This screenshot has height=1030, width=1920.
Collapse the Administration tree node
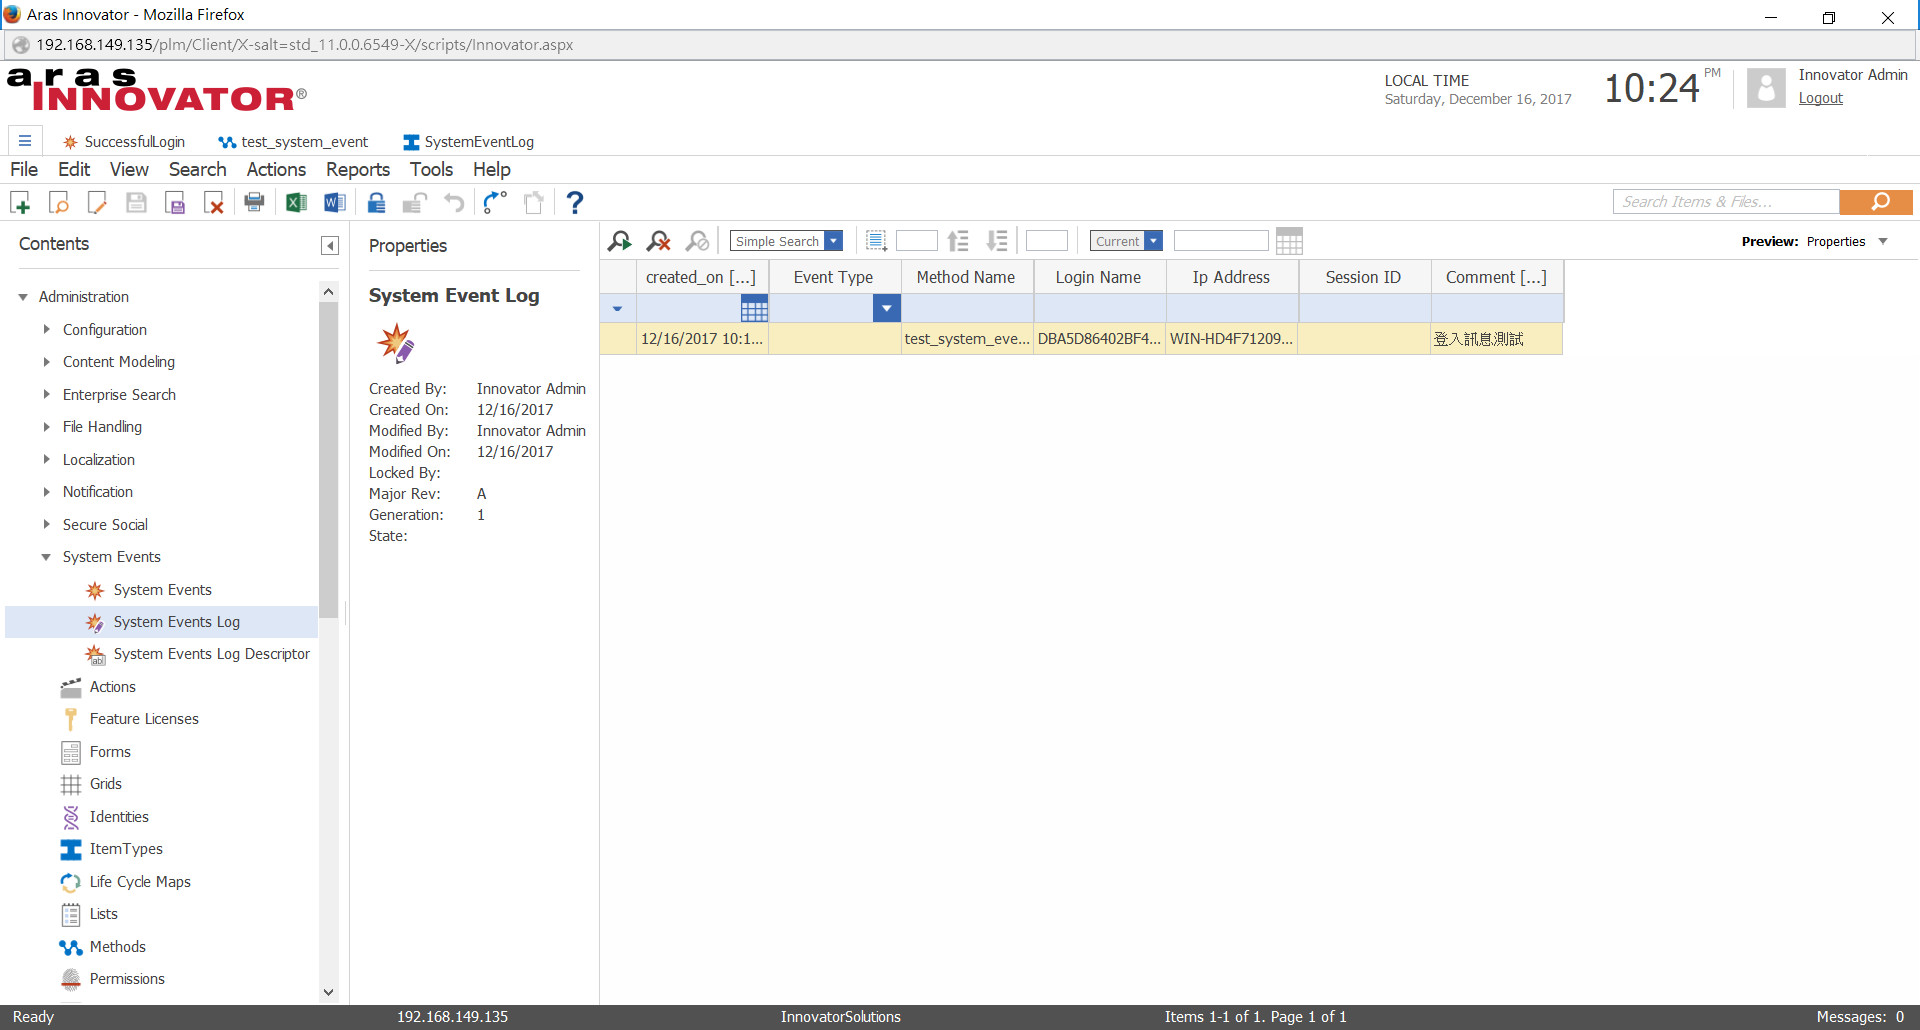tap(23, 297)
